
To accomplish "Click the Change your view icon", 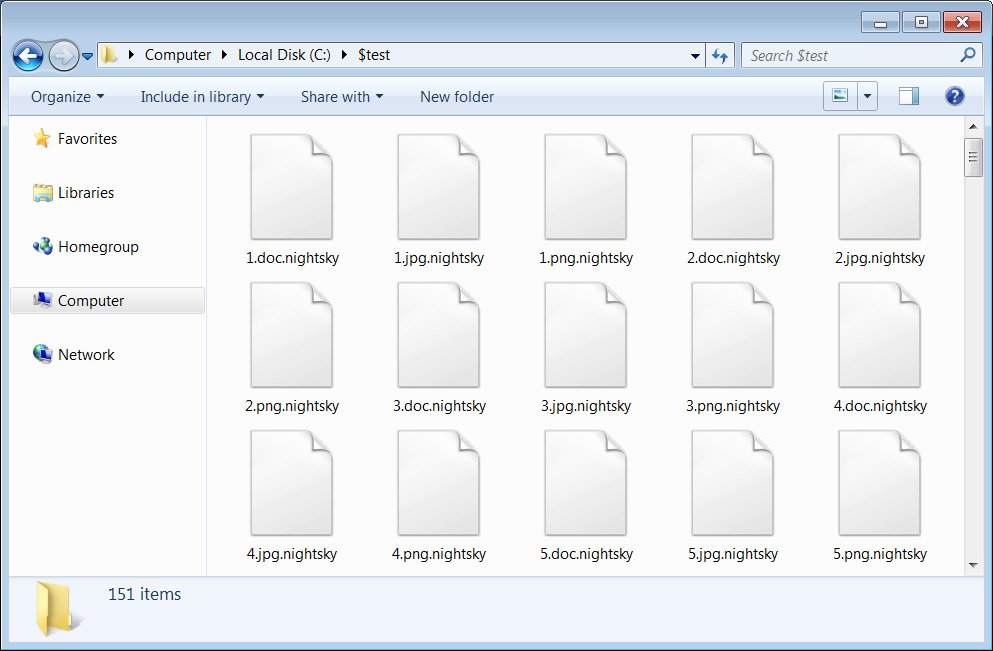I will pos(840,96).
